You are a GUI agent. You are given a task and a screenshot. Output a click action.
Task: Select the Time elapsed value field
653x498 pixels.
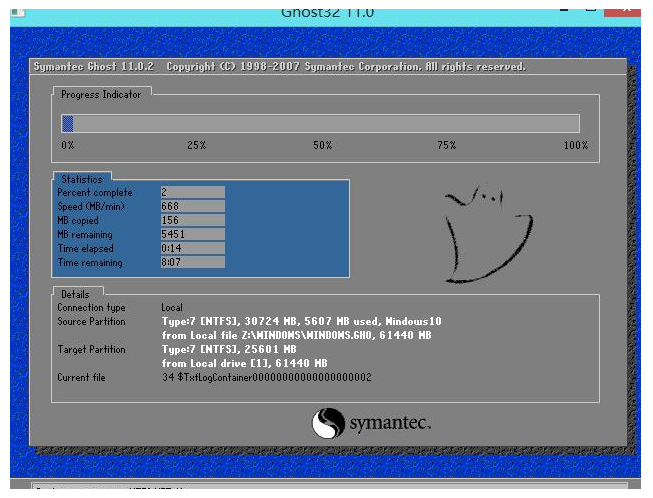tap(192, 248)
